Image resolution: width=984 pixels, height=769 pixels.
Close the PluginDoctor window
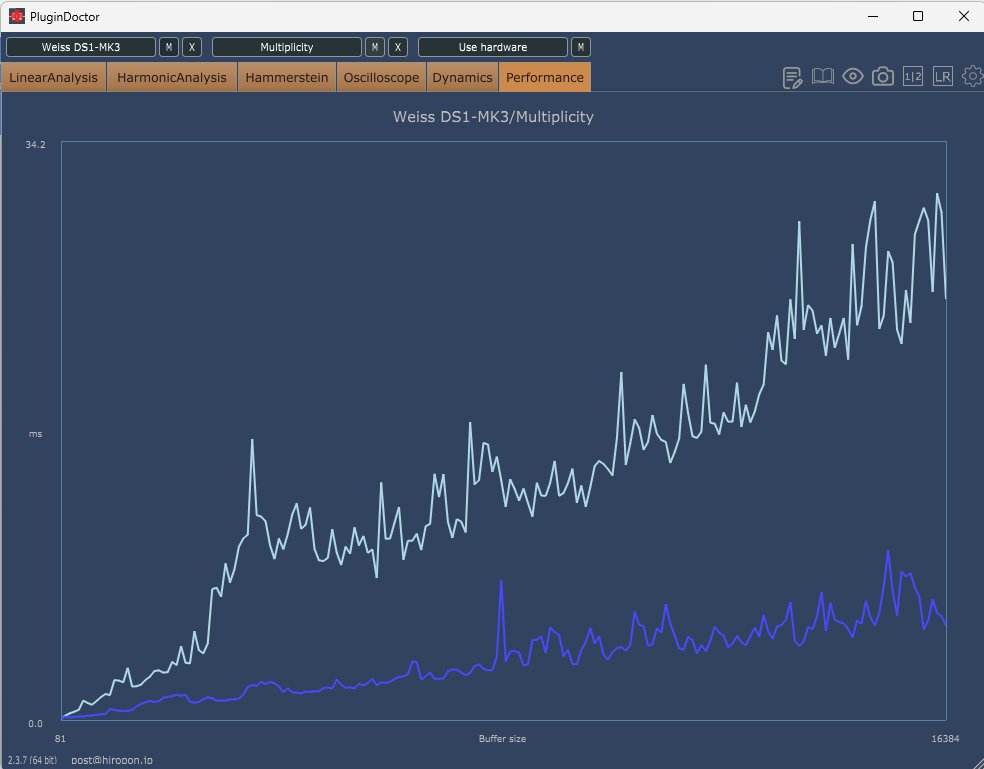964,16
